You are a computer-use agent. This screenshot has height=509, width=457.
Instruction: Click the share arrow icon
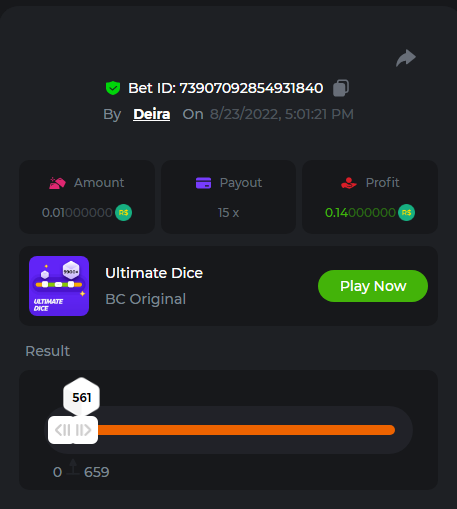tap(406, 58)
